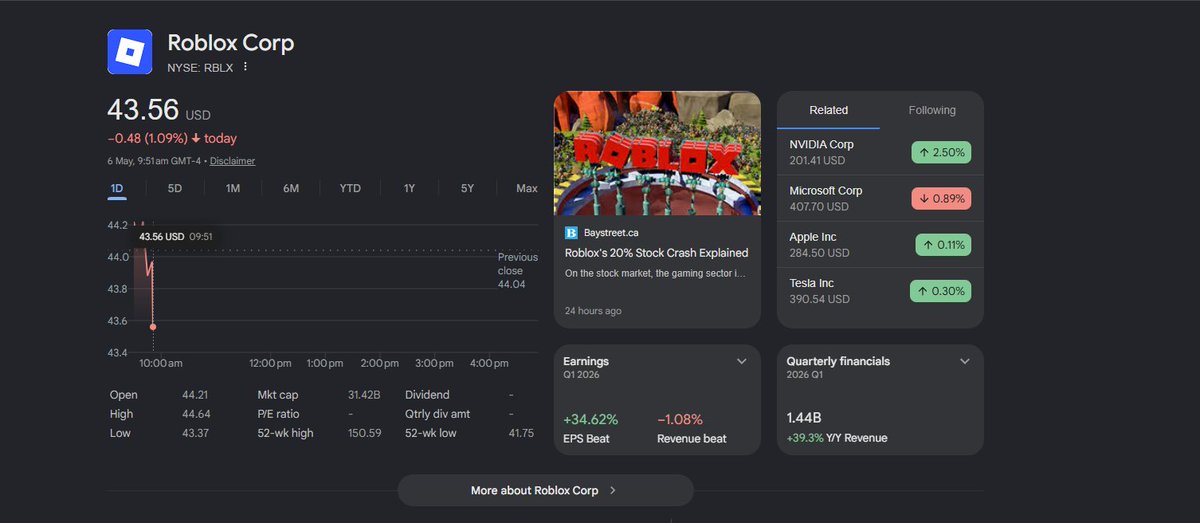Click the Mkt cap value 31.42B
1200x523 pixels.
point(363,395)
